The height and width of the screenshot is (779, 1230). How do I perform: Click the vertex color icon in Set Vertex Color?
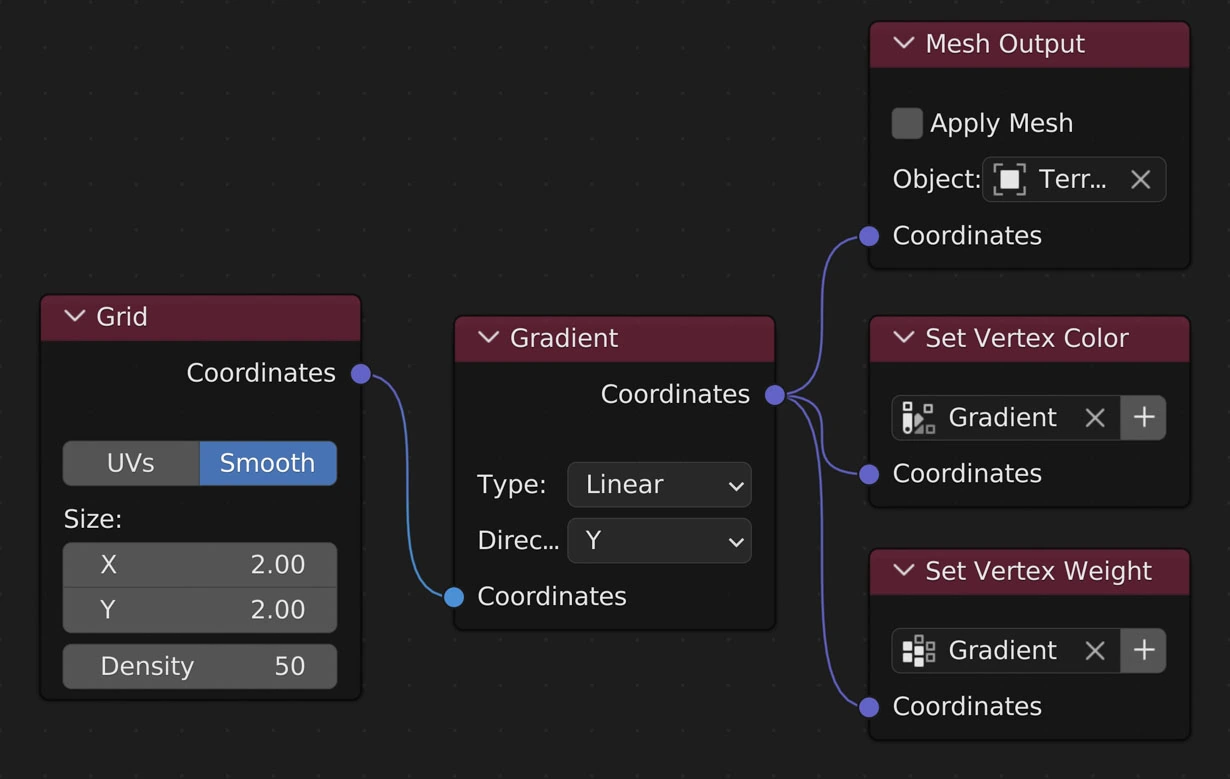918,418
